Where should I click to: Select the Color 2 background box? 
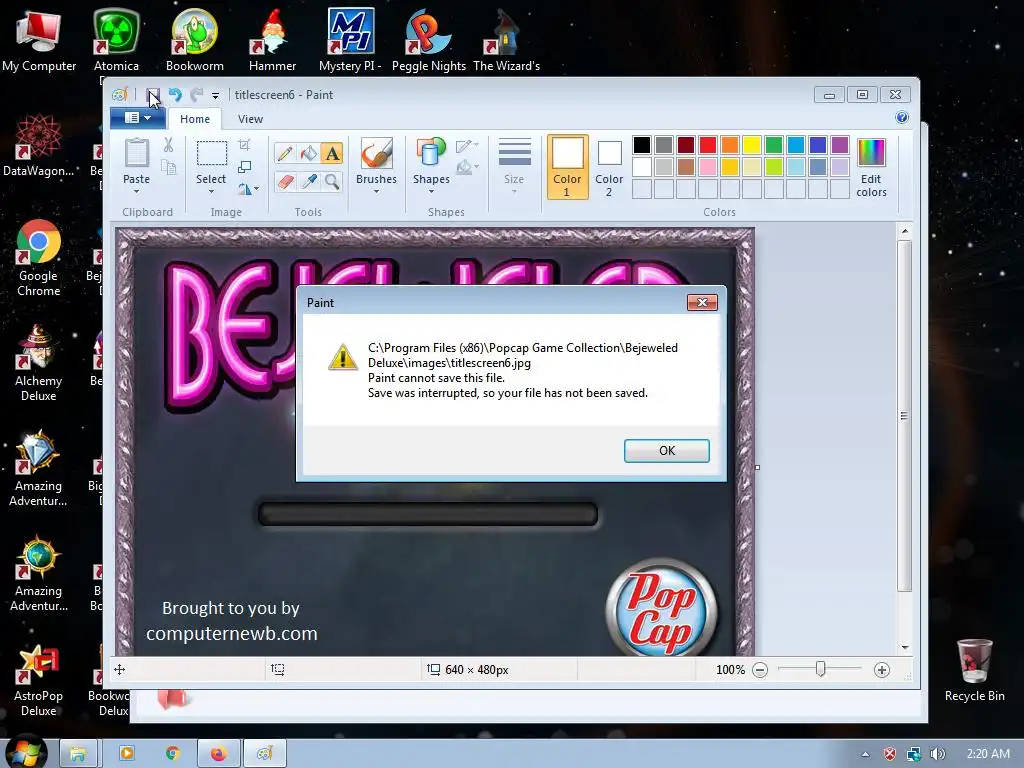pos(609,167)
